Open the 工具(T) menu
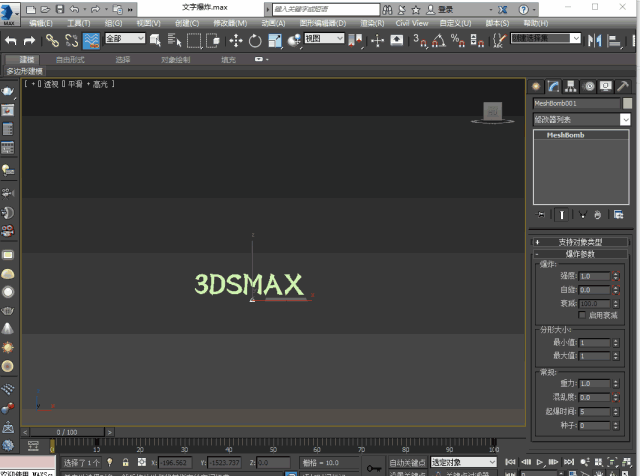Screen dimensions: 640x476 pos(79,23)
